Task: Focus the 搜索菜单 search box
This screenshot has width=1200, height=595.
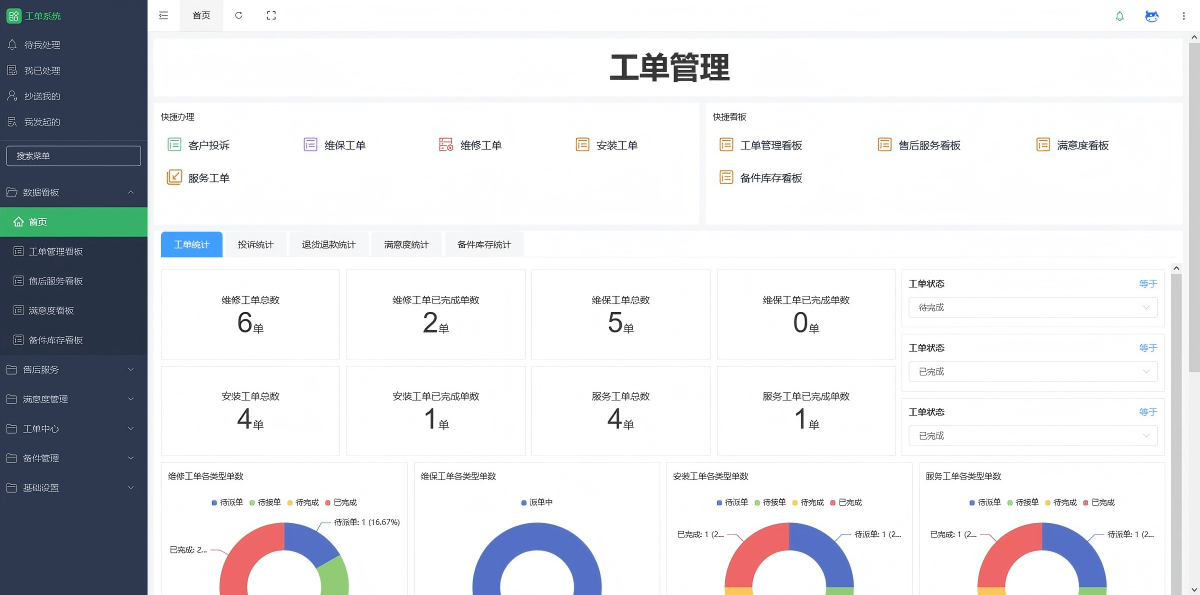Action: tap(74, 156)
